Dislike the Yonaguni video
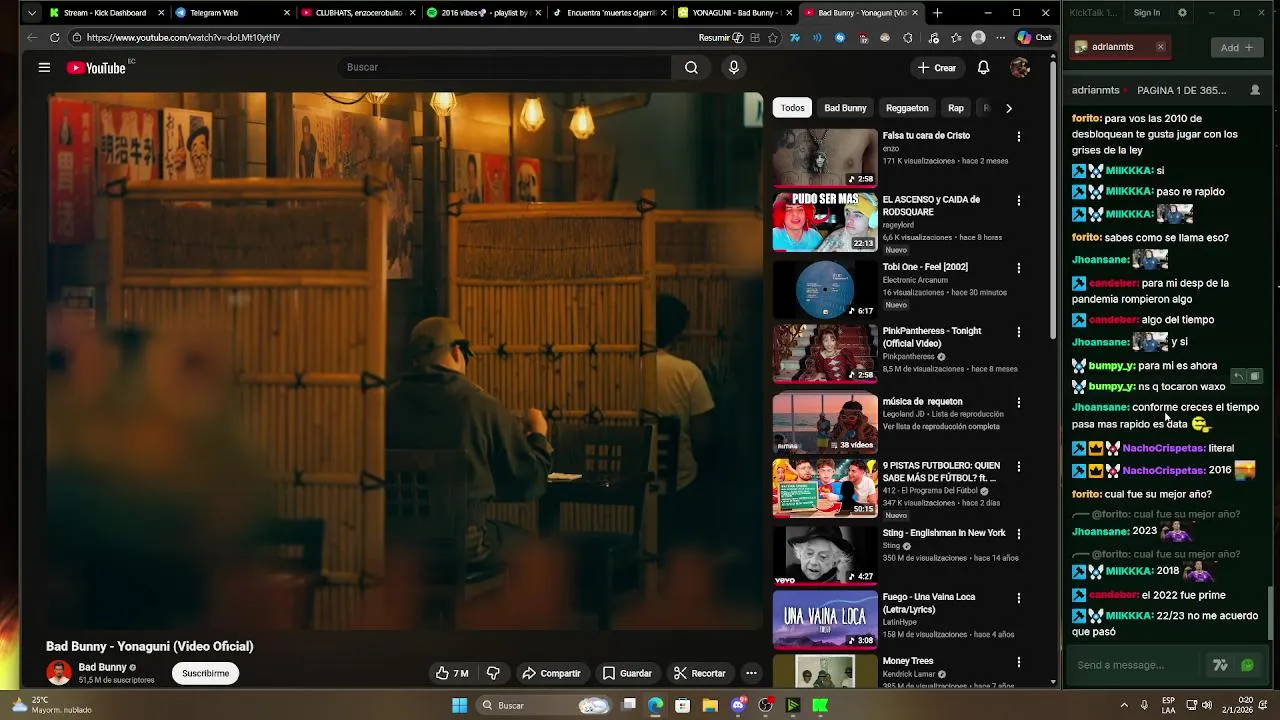Viewport: 1280px width, 720px height. [x=493, y=673]
